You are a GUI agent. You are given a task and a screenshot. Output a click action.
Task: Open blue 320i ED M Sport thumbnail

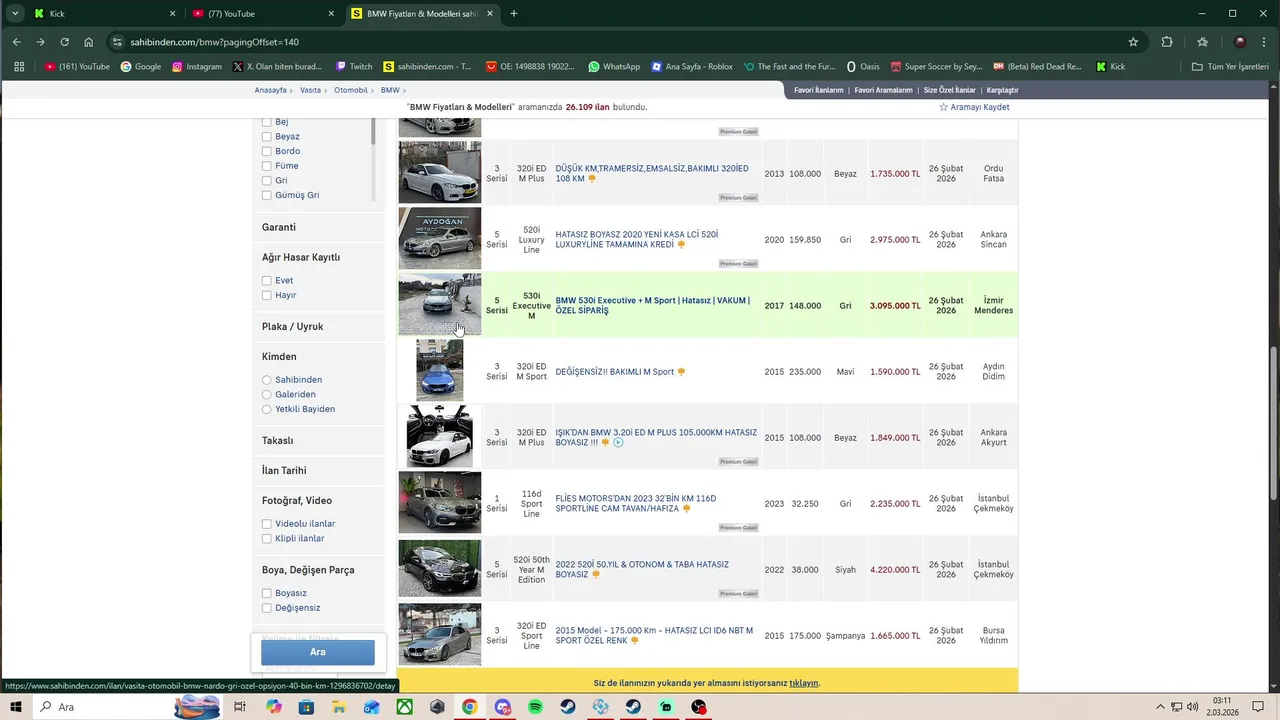point(440,370)
